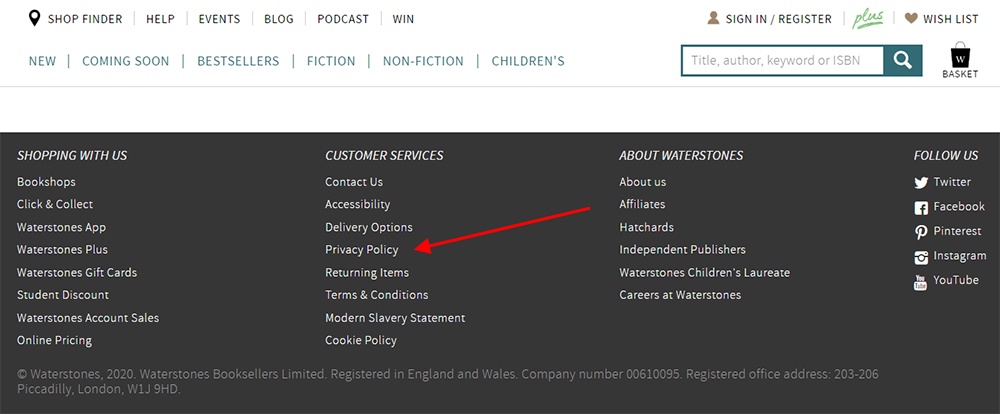1000x414 pixels.
Task: Go to Events in top bar
Action: point(219,19)
